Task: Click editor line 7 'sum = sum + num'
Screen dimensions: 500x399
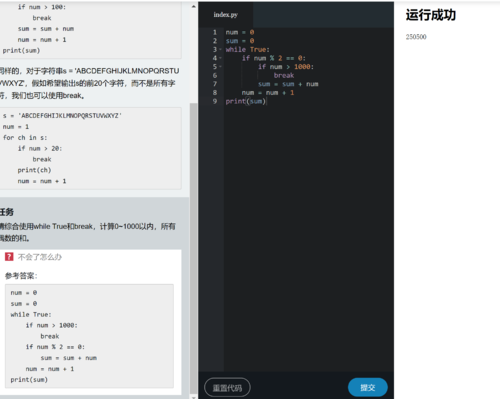Action: (288, 84)
